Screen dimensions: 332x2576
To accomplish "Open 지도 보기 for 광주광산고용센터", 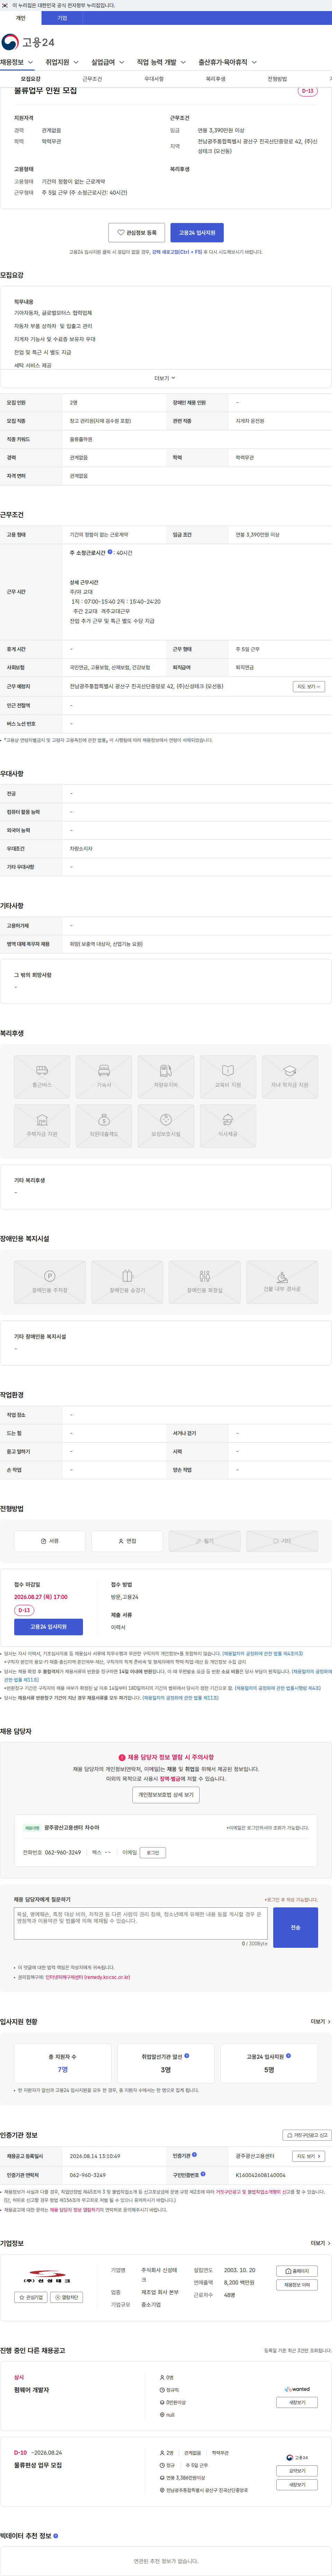I will (308, 2156).
